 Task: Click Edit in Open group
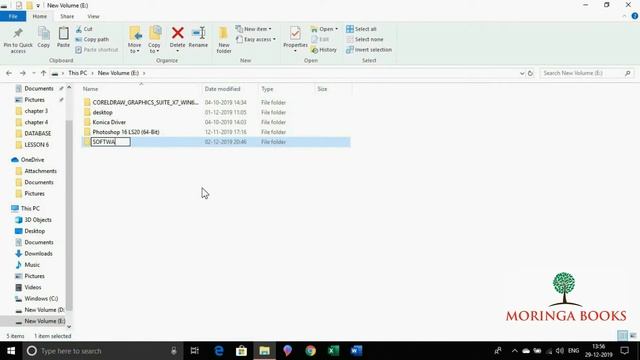pyautogui.click(x=320, y=39)
